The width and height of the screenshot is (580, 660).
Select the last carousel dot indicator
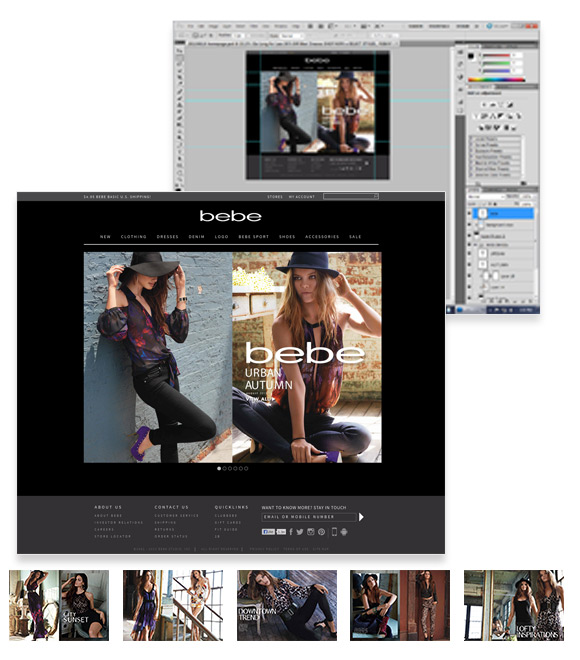pyautogui.click(x=246, y=468)
